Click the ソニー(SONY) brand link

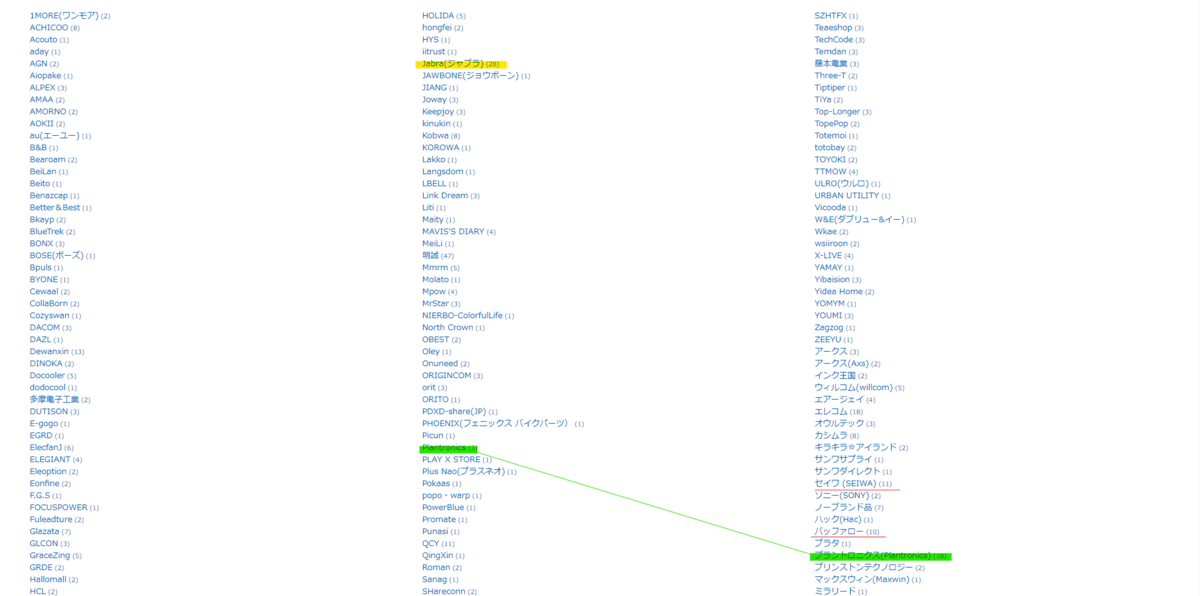842,496
